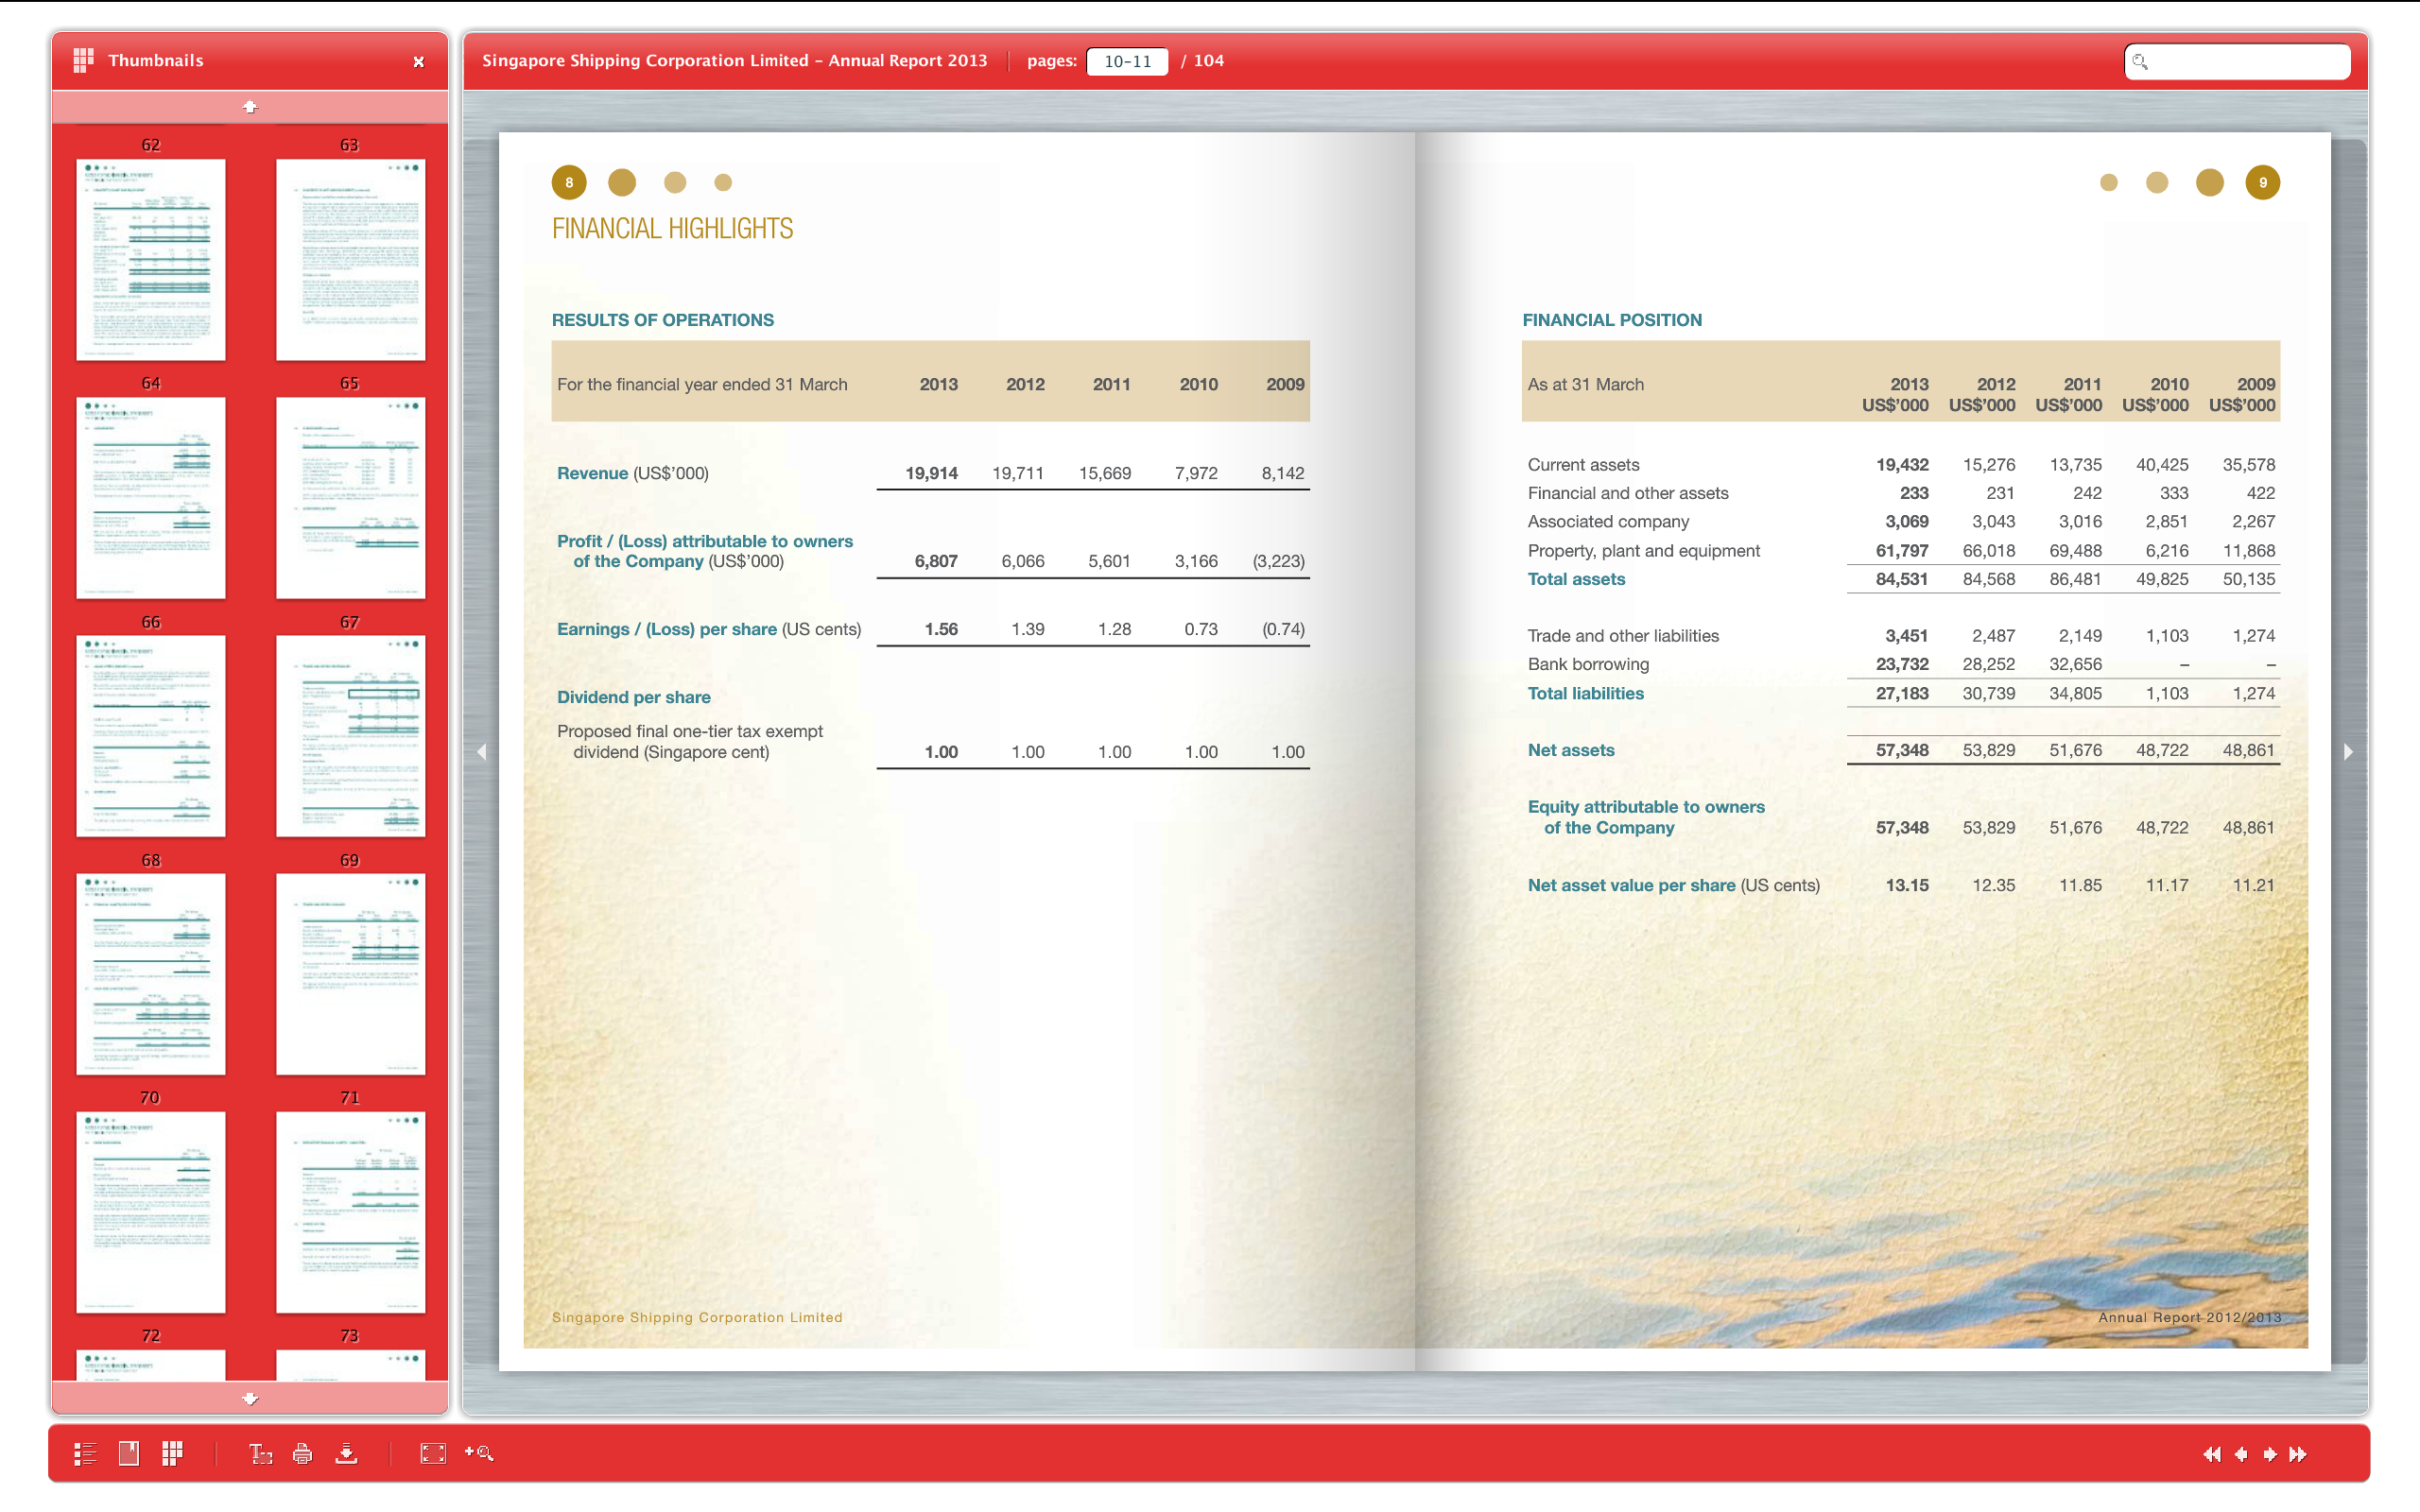Click the search magnifier icon

pyautogui.click(x=2140, y=61)
